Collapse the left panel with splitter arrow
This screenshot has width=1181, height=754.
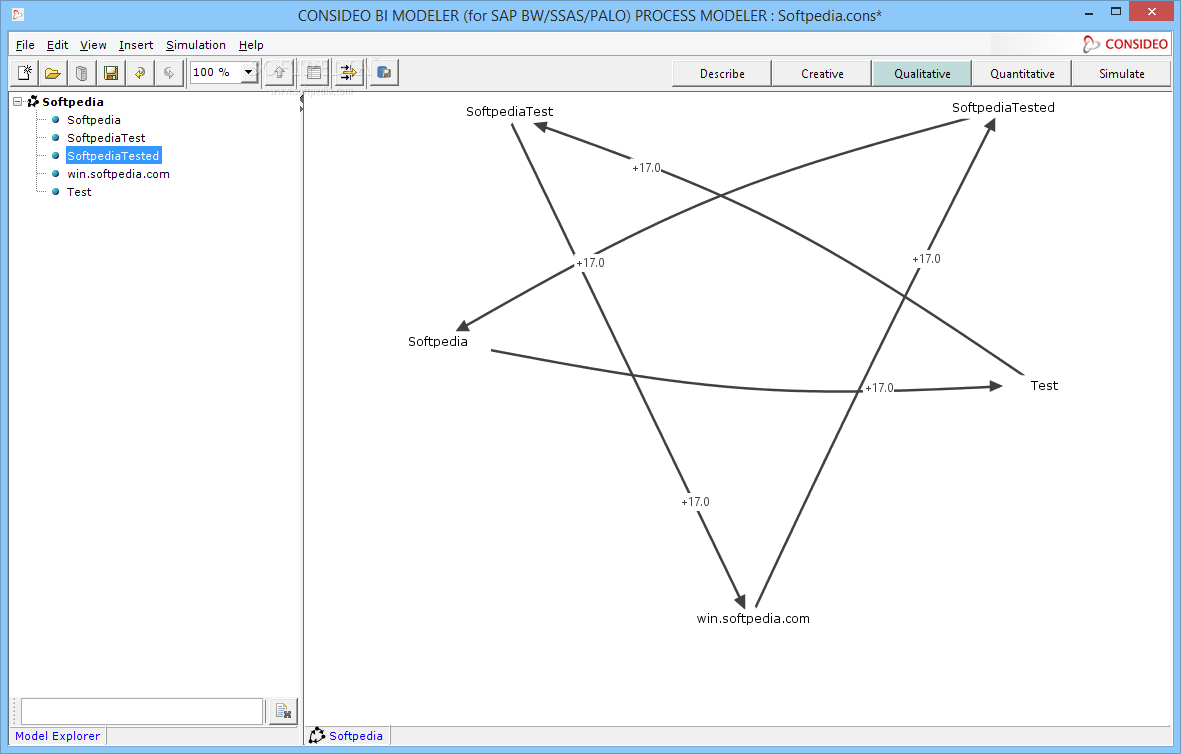(302, 99)
